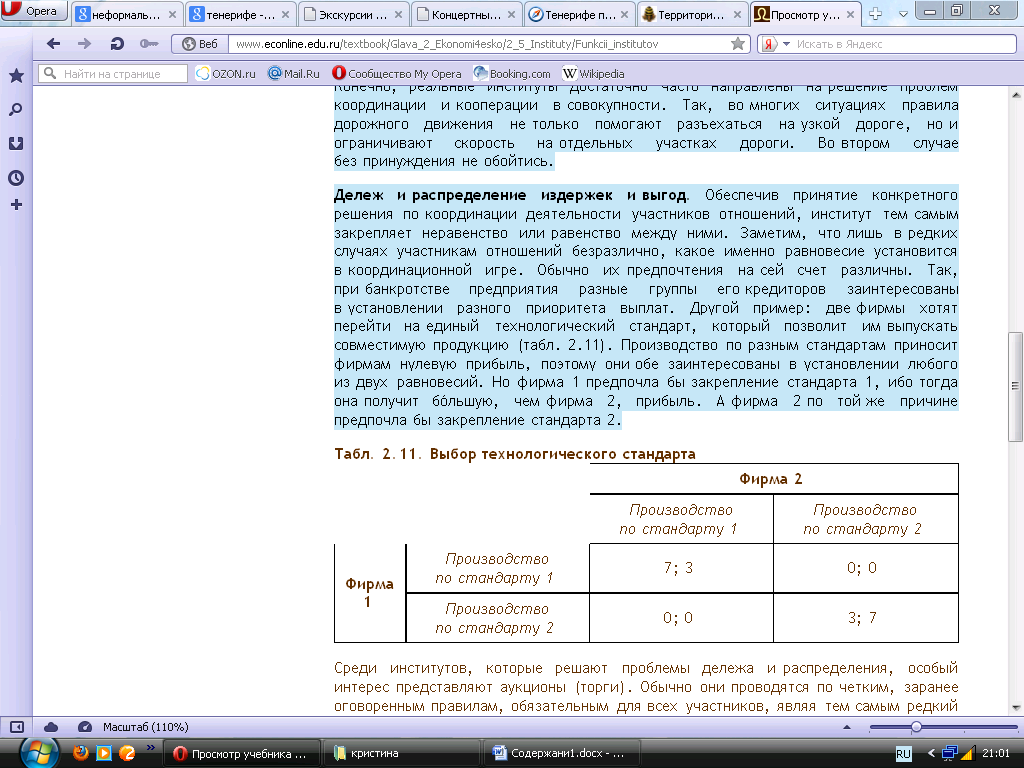Screen dimensions: 1024x768
Task: Go back with the Back arrow
Action: tap(54, 44)
